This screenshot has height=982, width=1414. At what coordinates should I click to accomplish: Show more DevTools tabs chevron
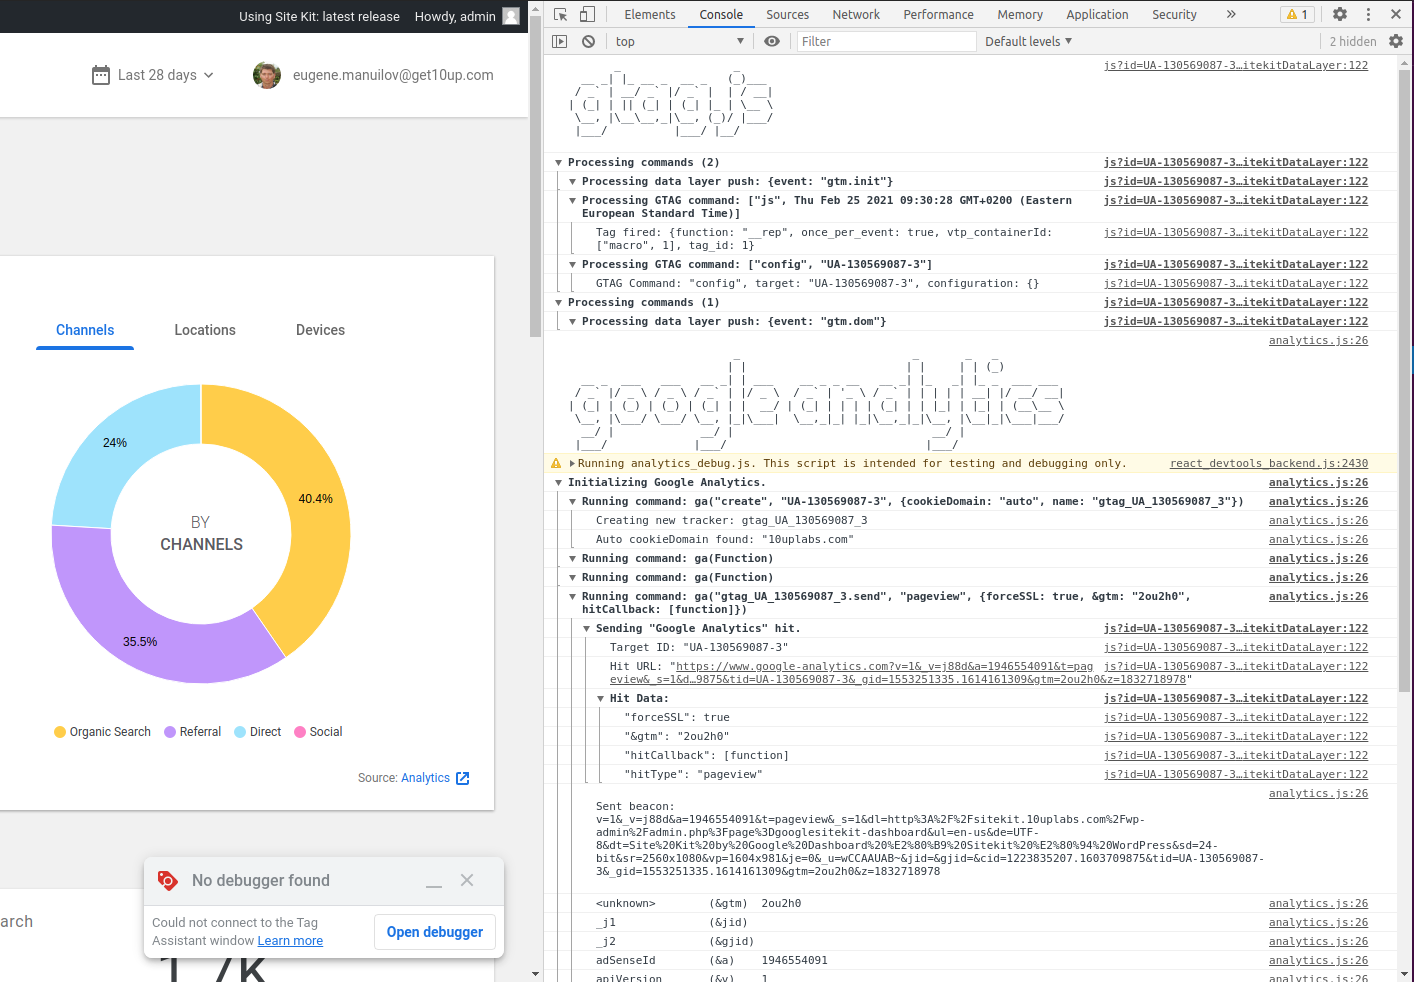1231,14
